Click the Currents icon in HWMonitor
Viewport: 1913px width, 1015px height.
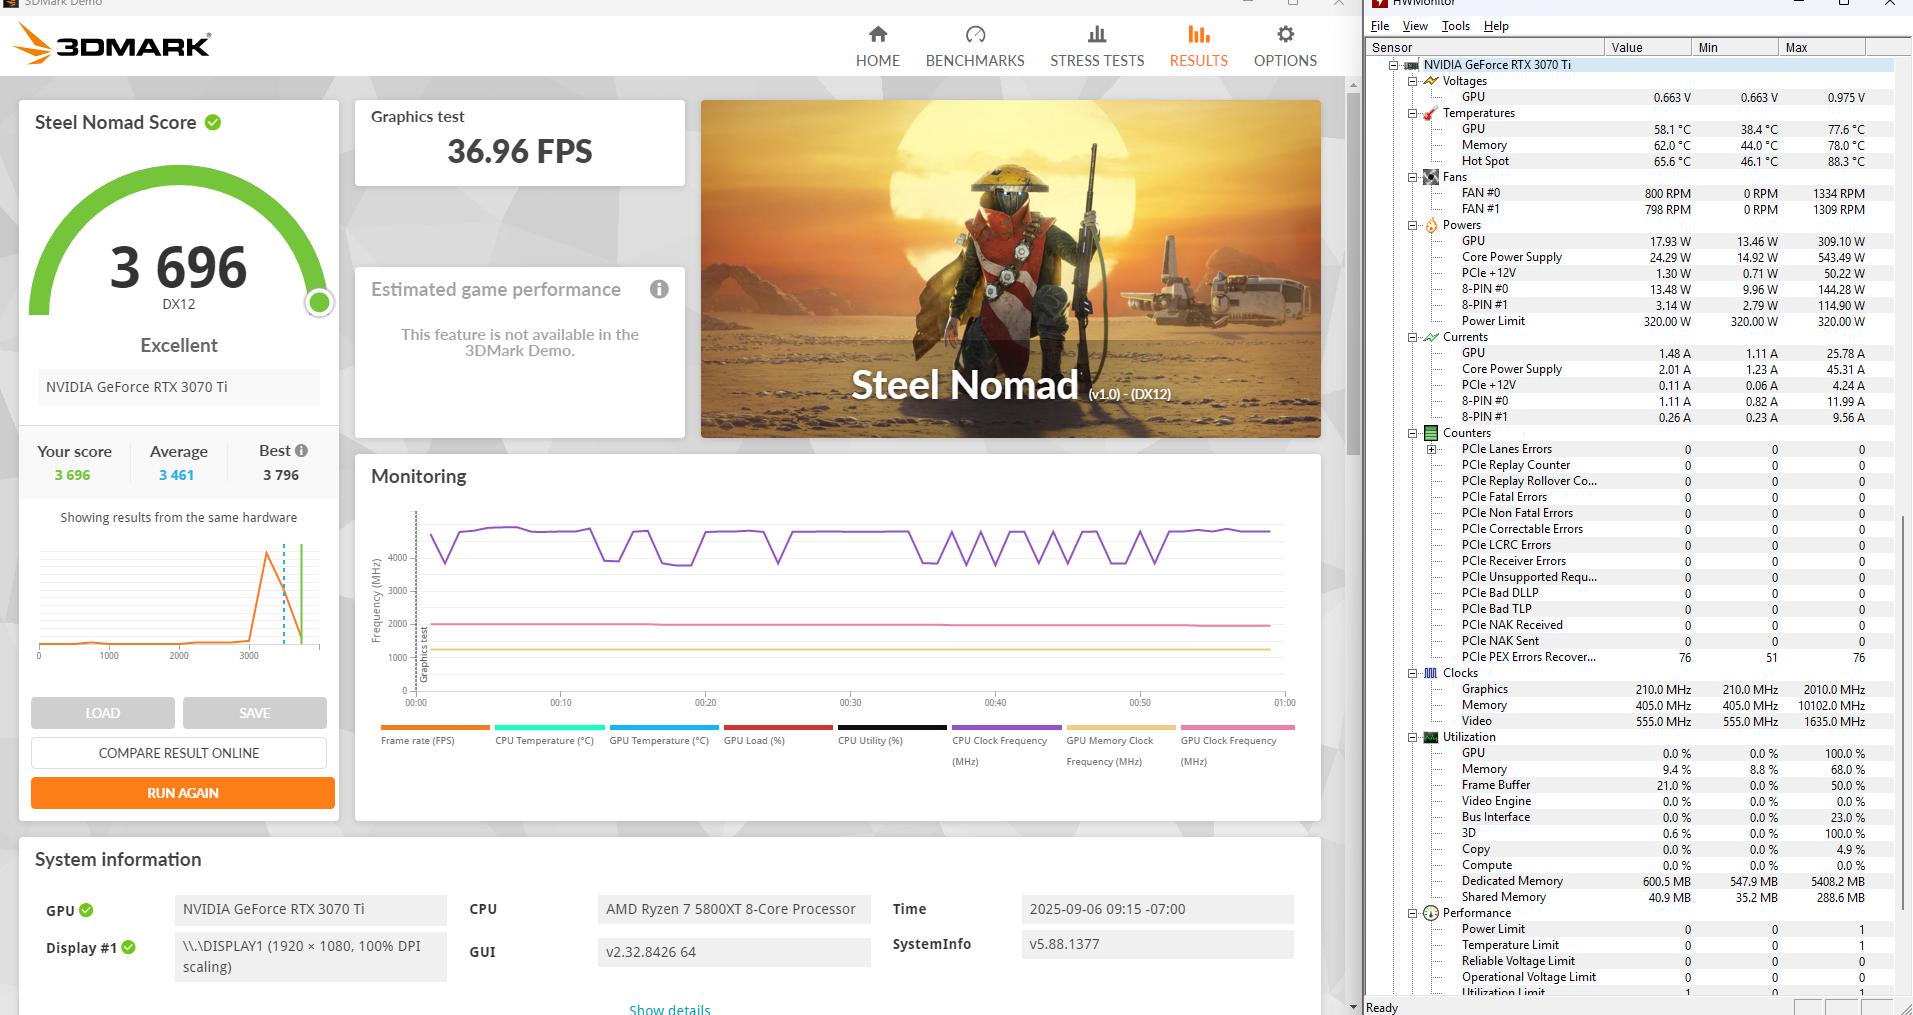[1431, 337]
